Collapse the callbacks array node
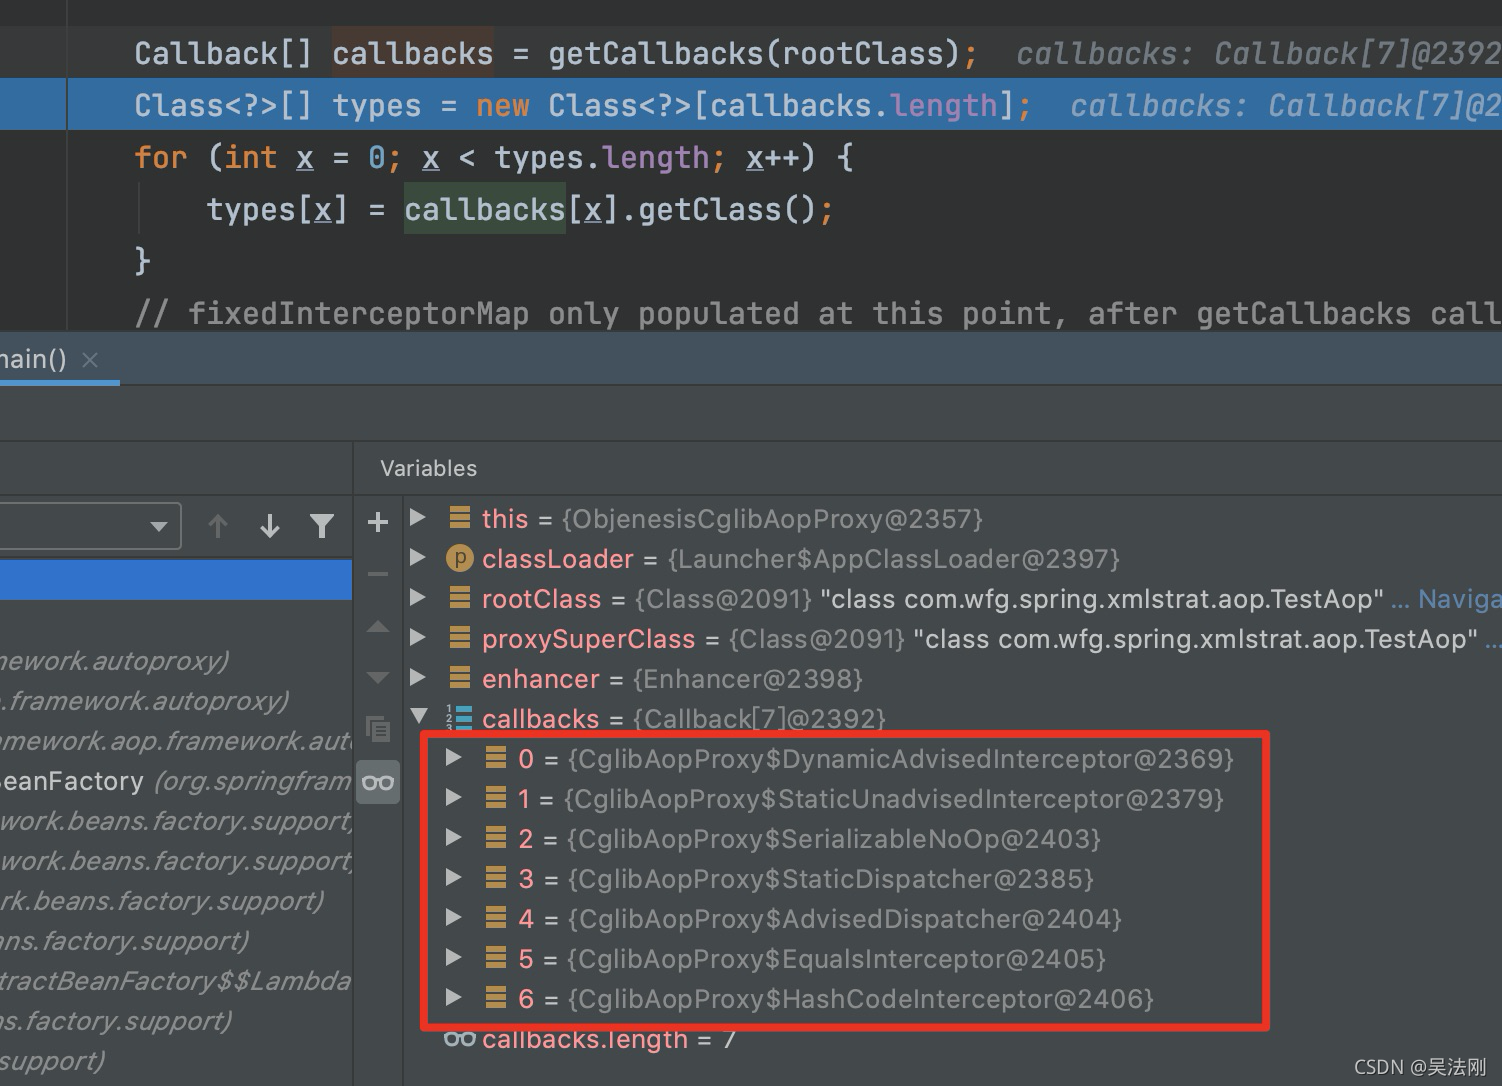The width and height of the screenshot is (1502, 1086). pos(419,717)
